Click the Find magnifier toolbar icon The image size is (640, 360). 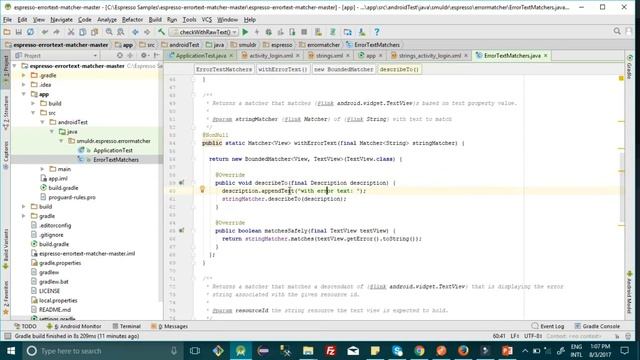pos(109,32)
